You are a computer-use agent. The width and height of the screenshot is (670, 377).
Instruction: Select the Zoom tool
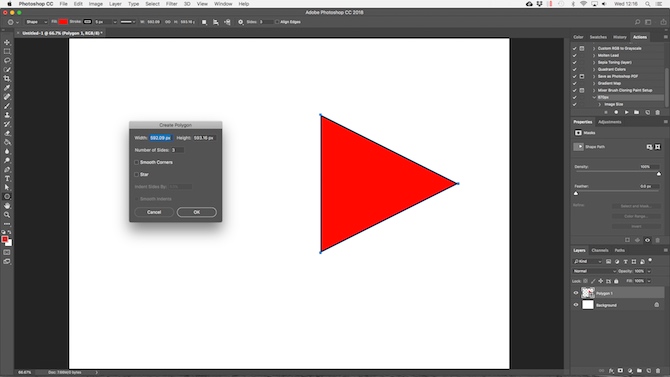(x=7, y=215)
